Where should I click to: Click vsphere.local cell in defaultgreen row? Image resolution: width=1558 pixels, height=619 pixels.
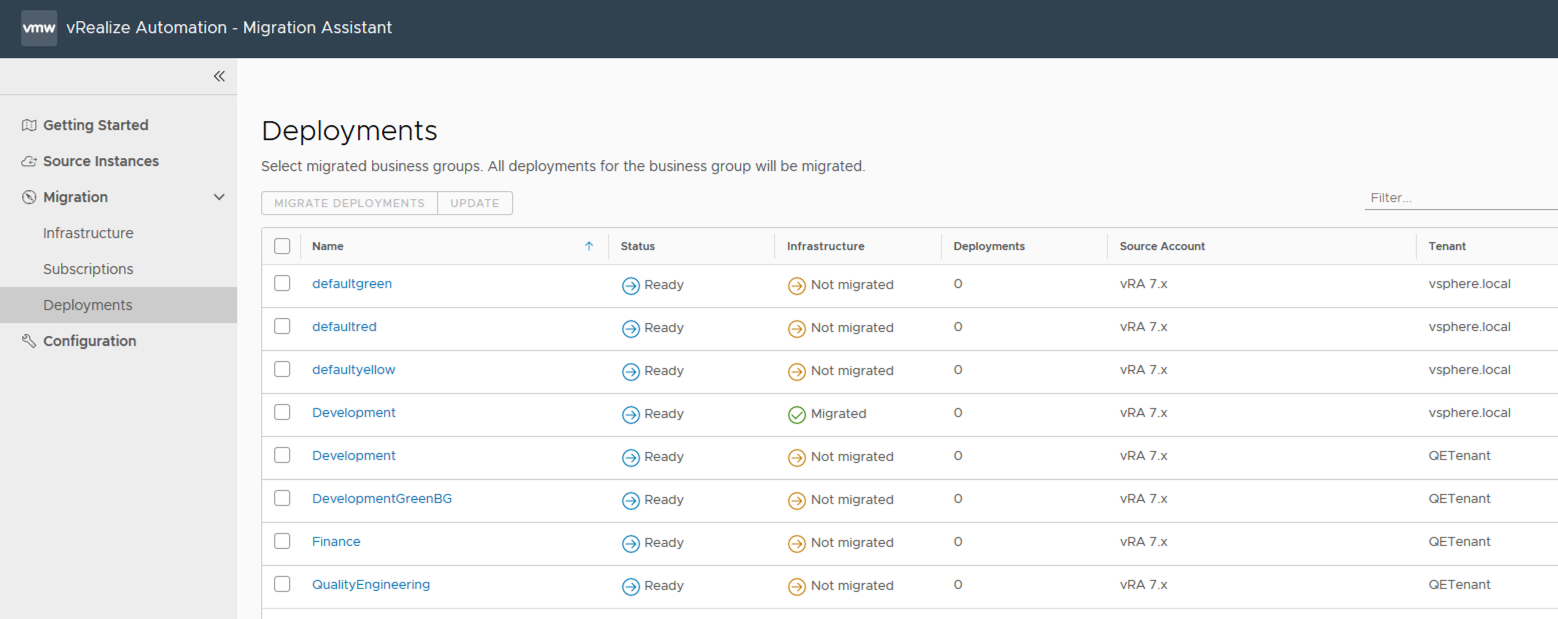[1469, 283]
